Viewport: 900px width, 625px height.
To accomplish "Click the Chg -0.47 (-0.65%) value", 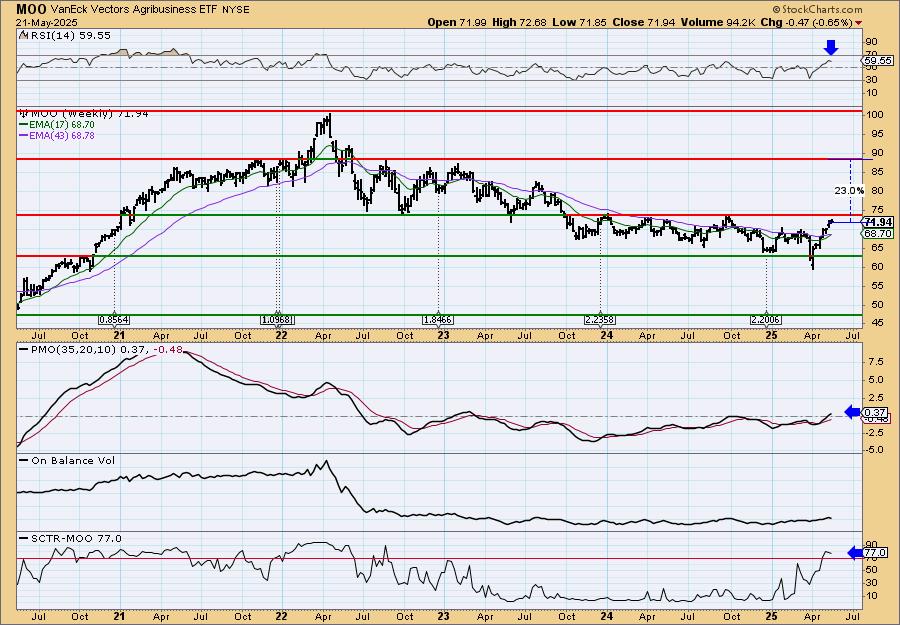I will pos(806,22).
